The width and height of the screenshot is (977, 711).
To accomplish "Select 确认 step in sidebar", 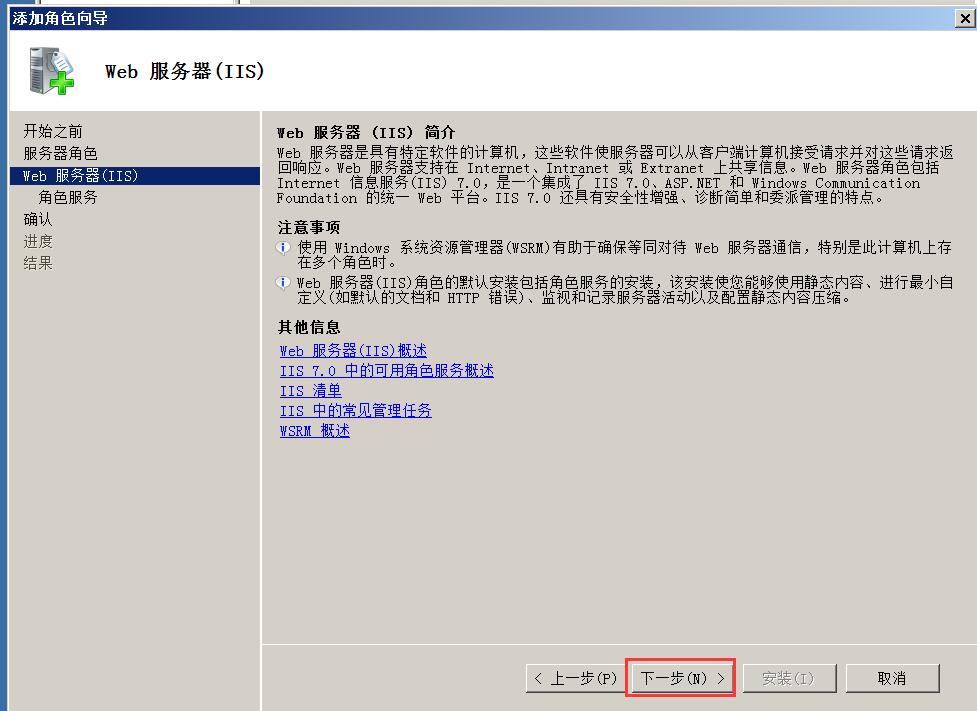I will [x=38, y=219].
